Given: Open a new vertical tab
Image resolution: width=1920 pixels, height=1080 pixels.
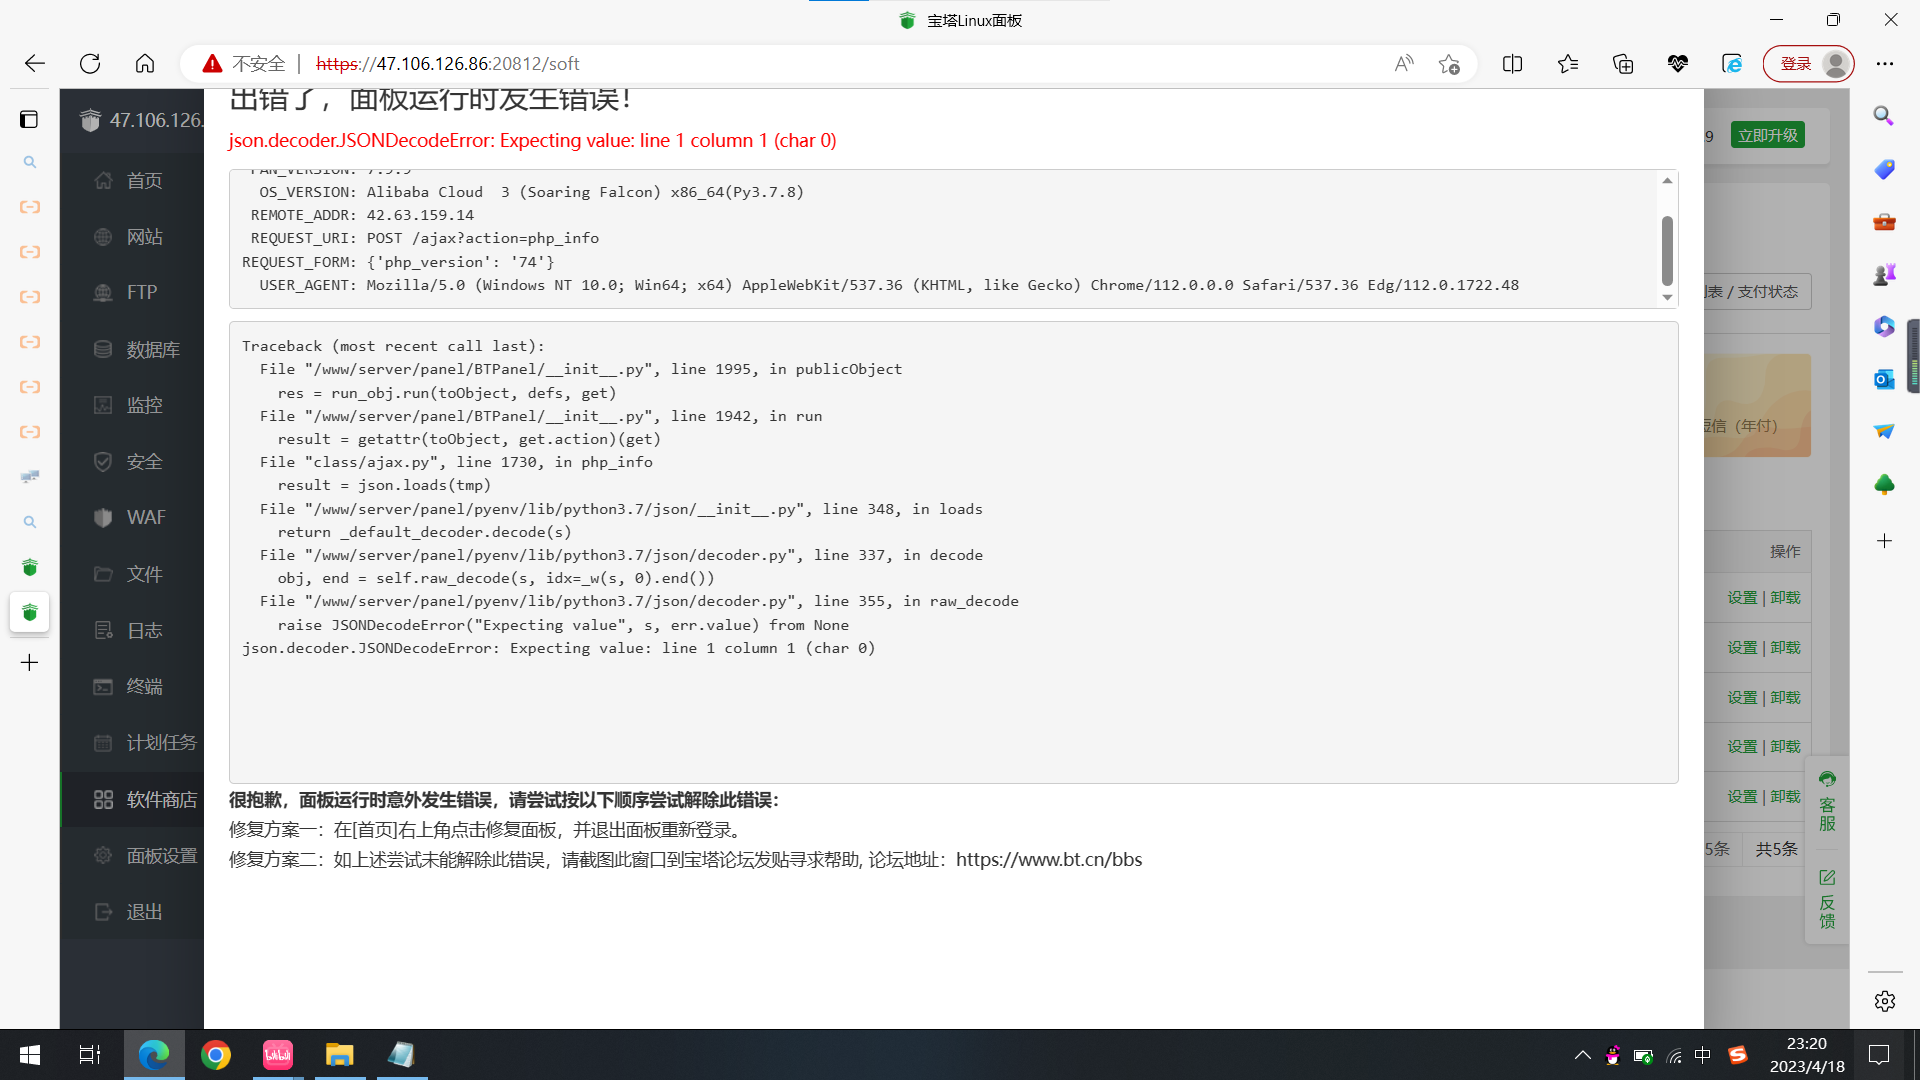Looking at the screenshot, I should (x=30, y=663).
